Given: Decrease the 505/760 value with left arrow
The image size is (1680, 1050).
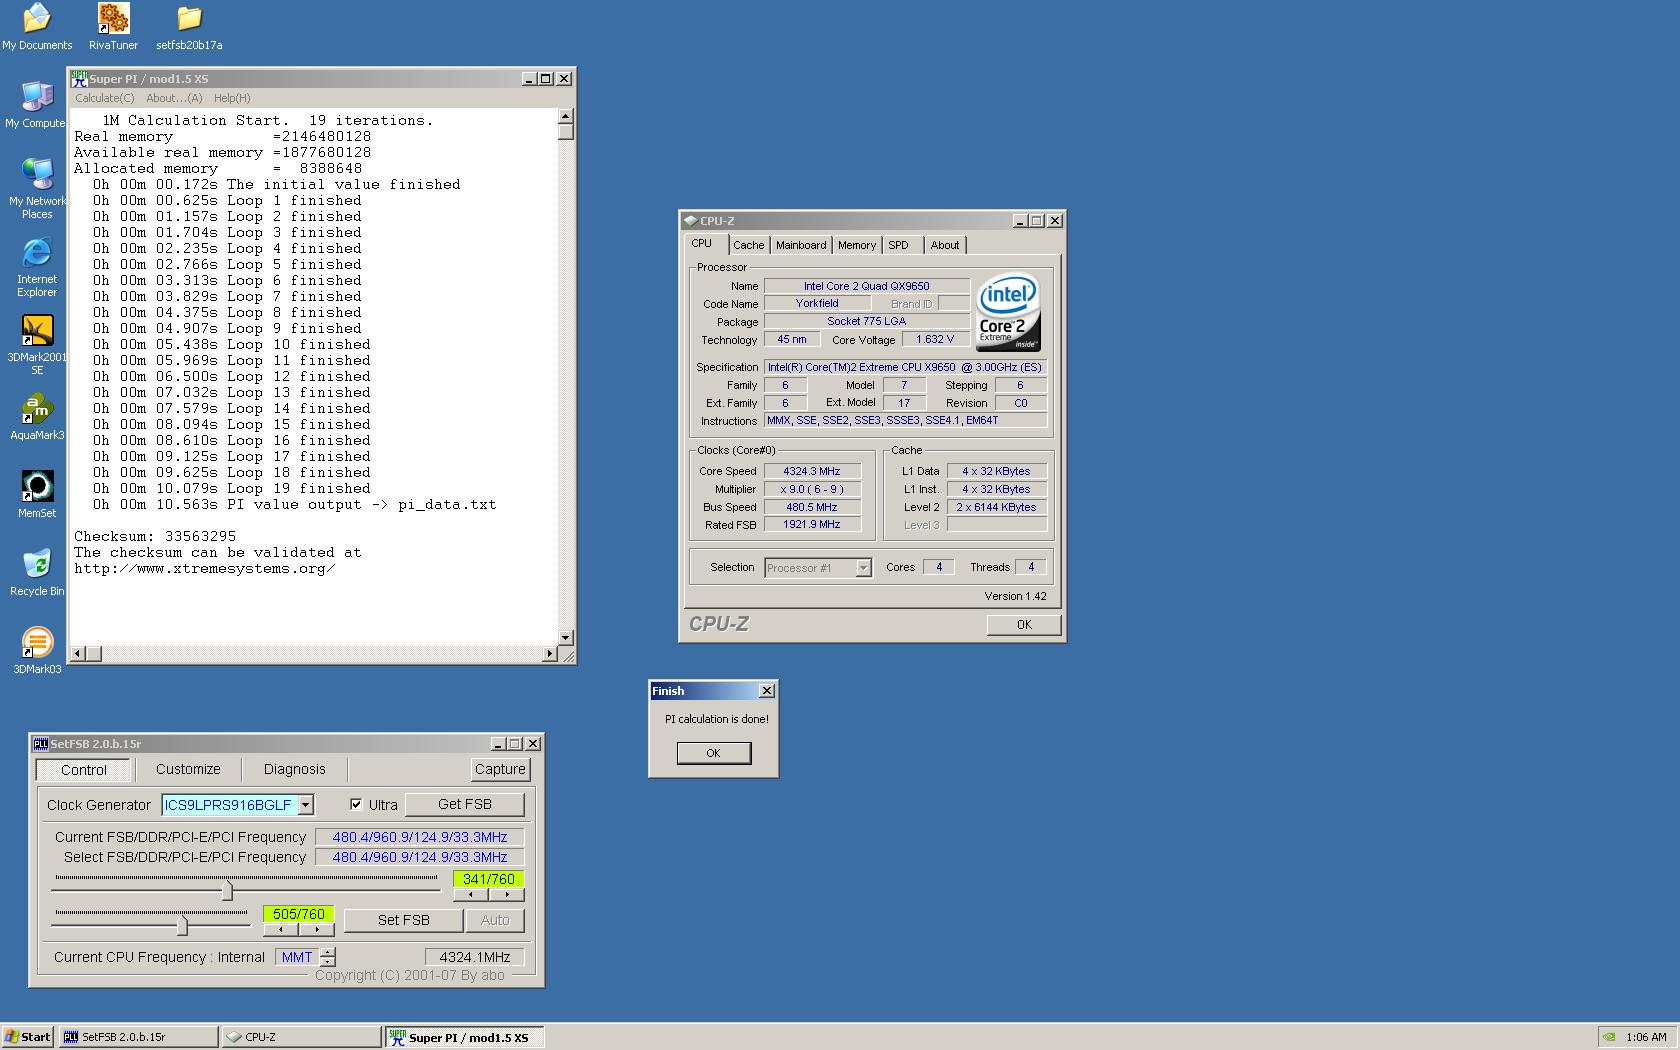Looking at the screenshot, I should coord(281,930).
